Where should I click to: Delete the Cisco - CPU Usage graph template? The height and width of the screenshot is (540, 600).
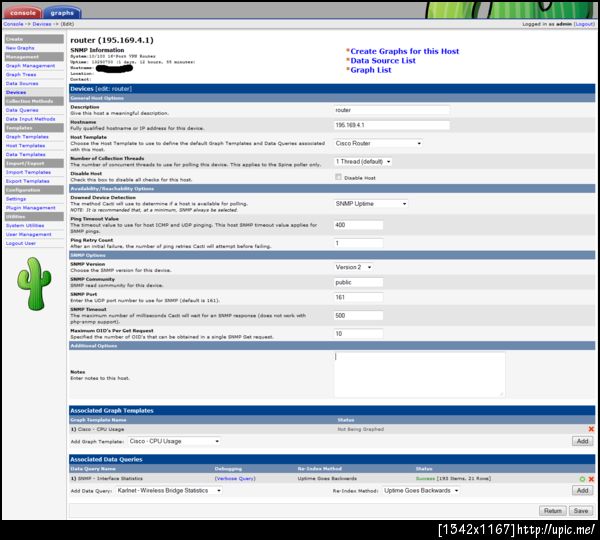591,429
